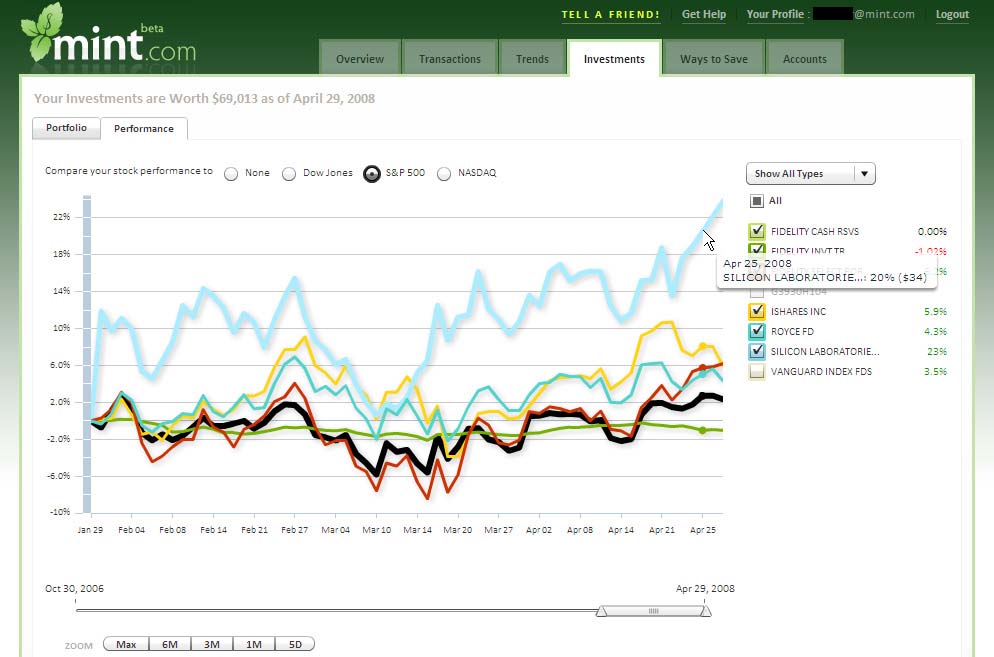Open the Trends tab
994x657 pixels.
(532, 58)
